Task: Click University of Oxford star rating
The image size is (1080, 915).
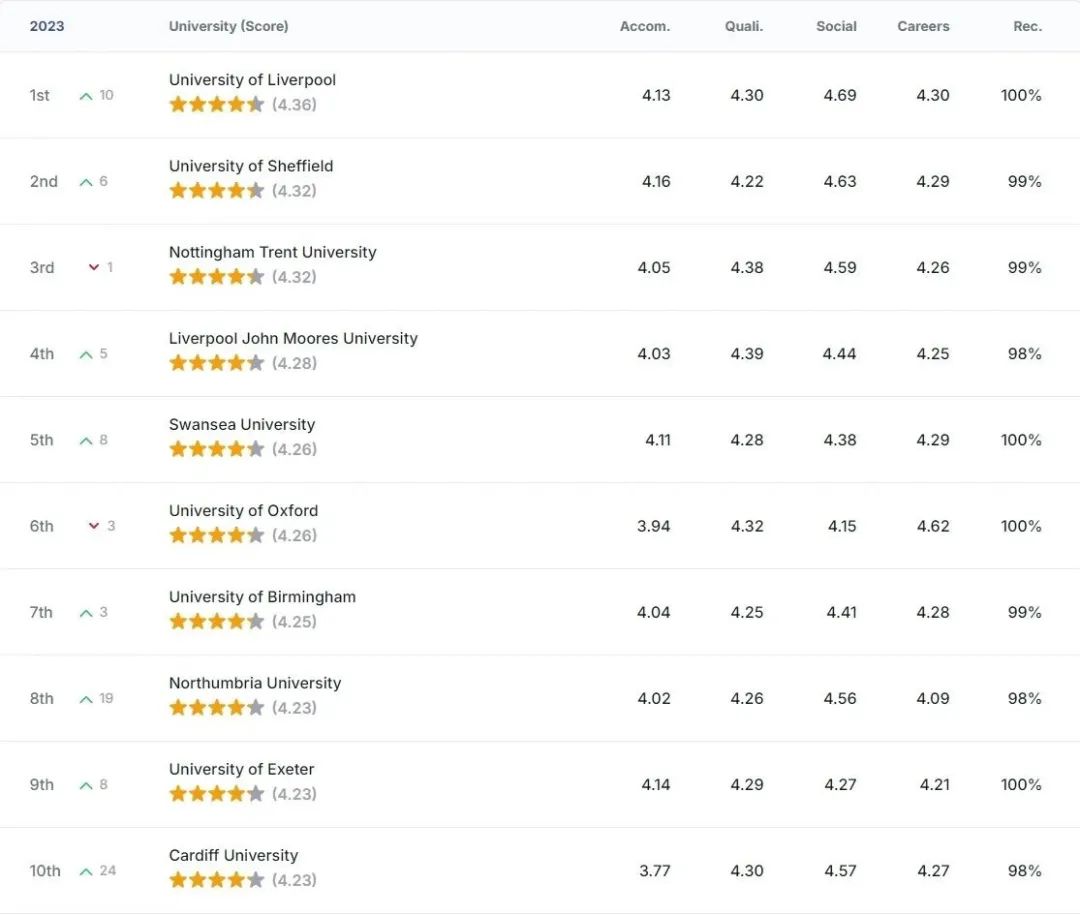Action: click(216, 535)
